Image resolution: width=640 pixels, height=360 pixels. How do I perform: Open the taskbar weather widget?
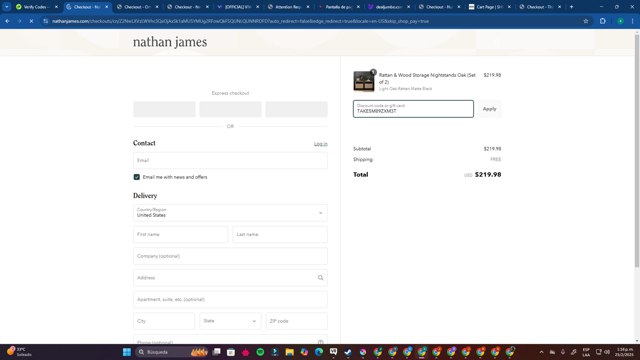pos(19,352)
